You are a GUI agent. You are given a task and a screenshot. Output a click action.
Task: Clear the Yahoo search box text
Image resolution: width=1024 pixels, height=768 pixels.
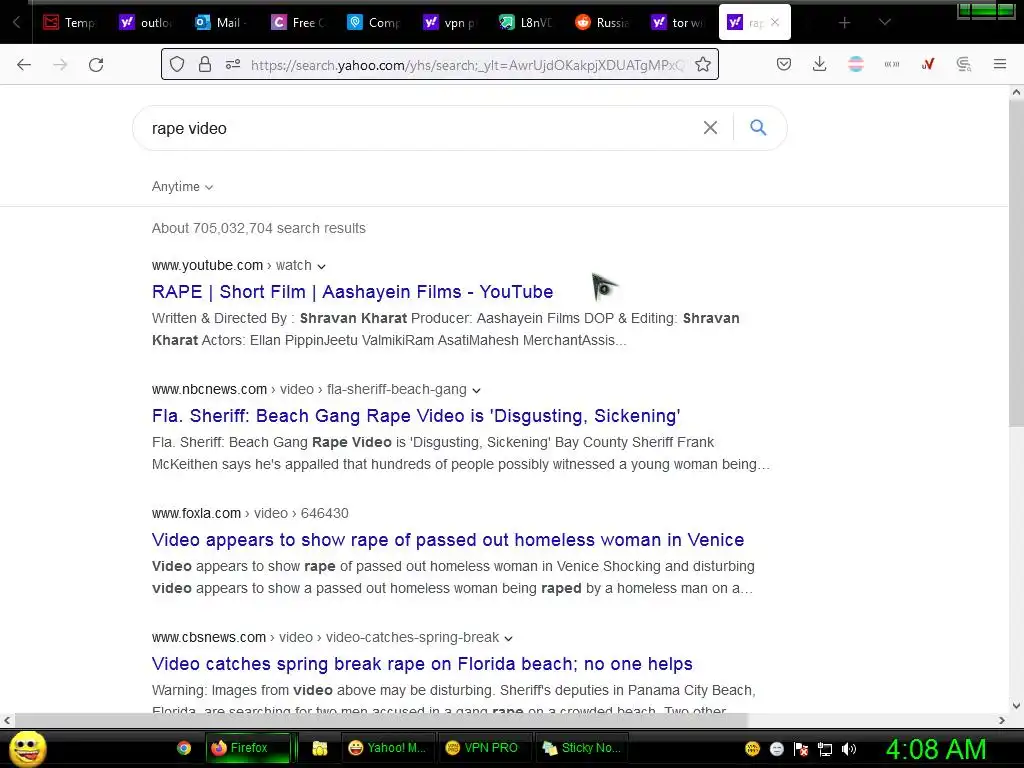click(710, 127)
